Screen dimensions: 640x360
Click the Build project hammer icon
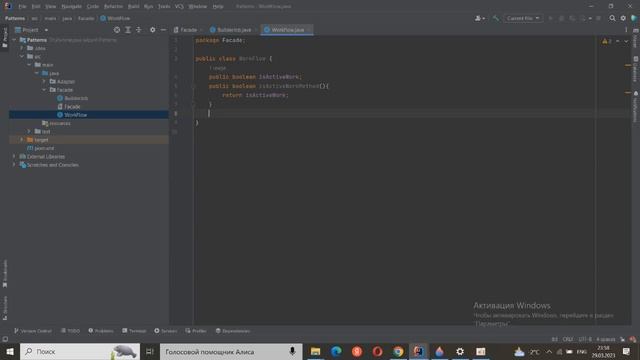(496, 18)
